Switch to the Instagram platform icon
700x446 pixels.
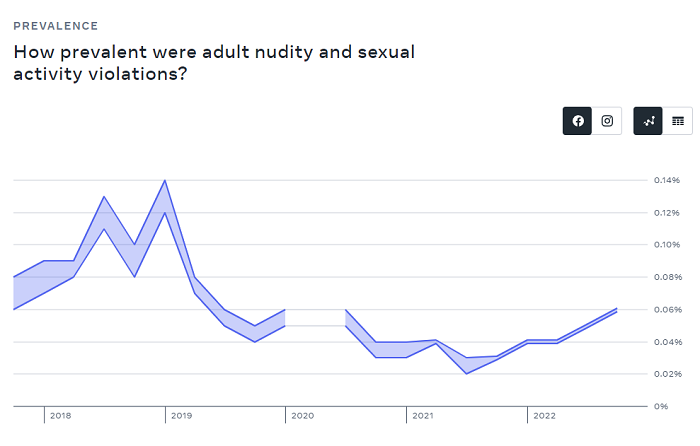pos(607,121)
